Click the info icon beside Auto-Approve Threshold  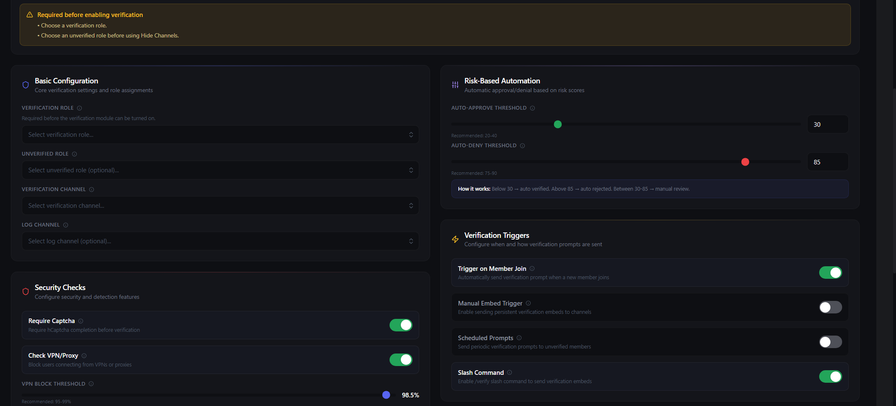532,108
